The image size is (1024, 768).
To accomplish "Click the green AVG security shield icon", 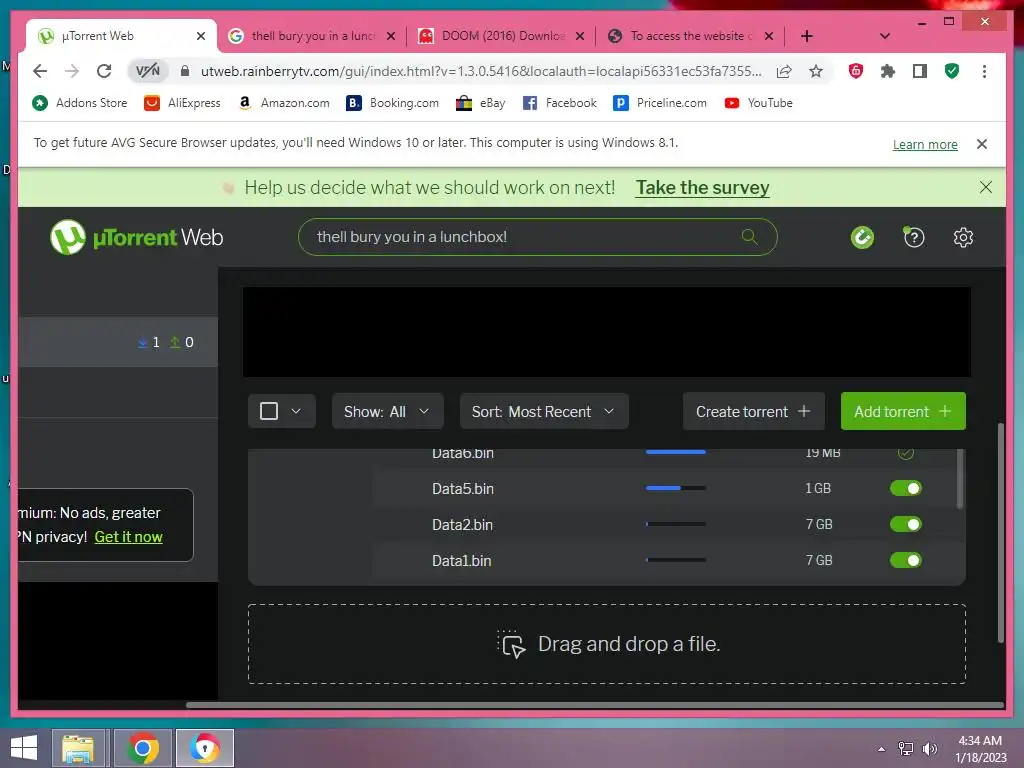I will pos(952,71).
